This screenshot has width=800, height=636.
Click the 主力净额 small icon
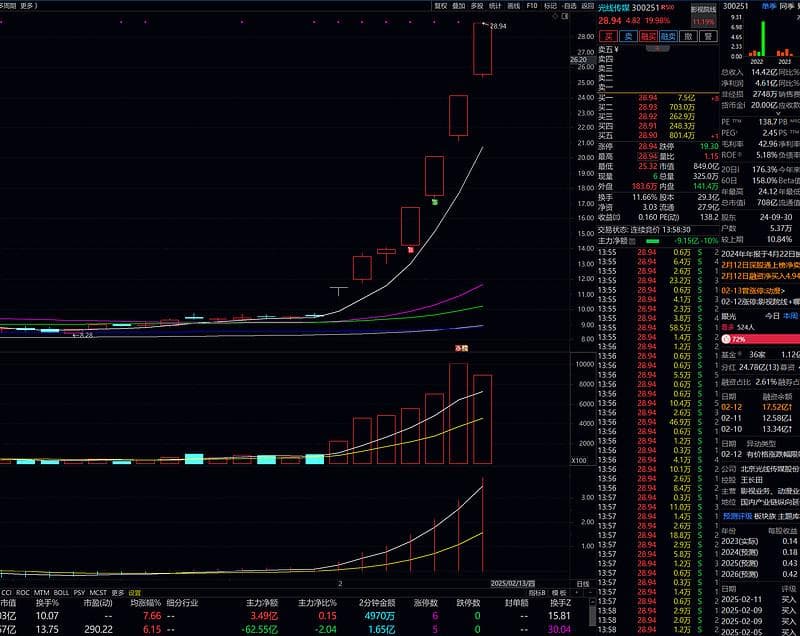(632, 241)
